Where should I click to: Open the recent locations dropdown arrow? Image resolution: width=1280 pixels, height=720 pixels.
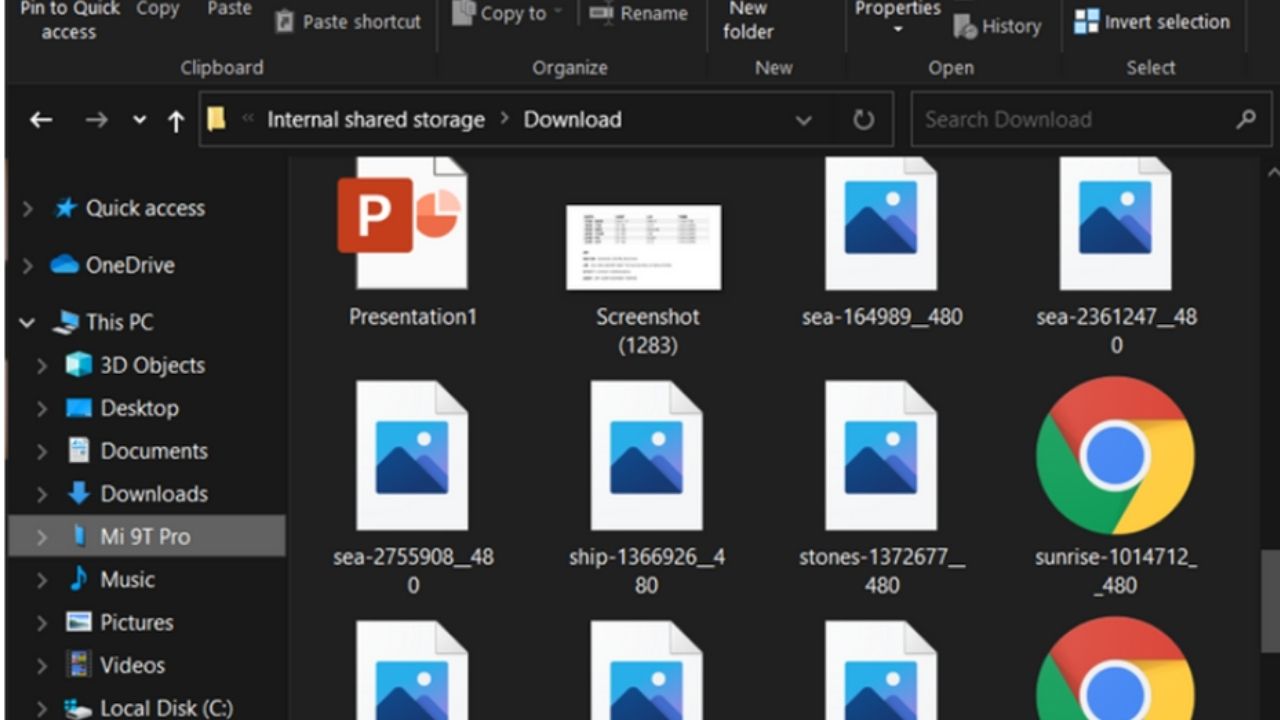point(139,120)
